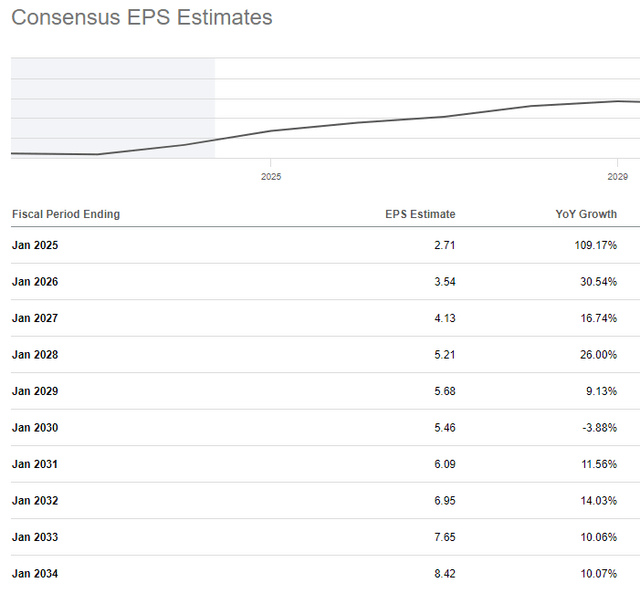Click YoY growth value 16.74%
The height and width of the screenshot is (593, 640).
(599, 318)
